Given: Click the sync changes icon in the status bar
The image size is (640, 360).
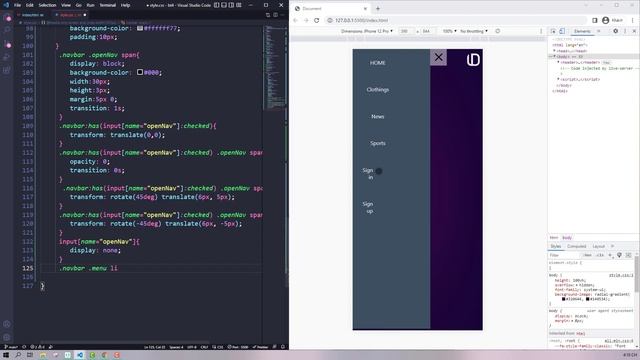Looking at the screenshot, I should point(24,347).
